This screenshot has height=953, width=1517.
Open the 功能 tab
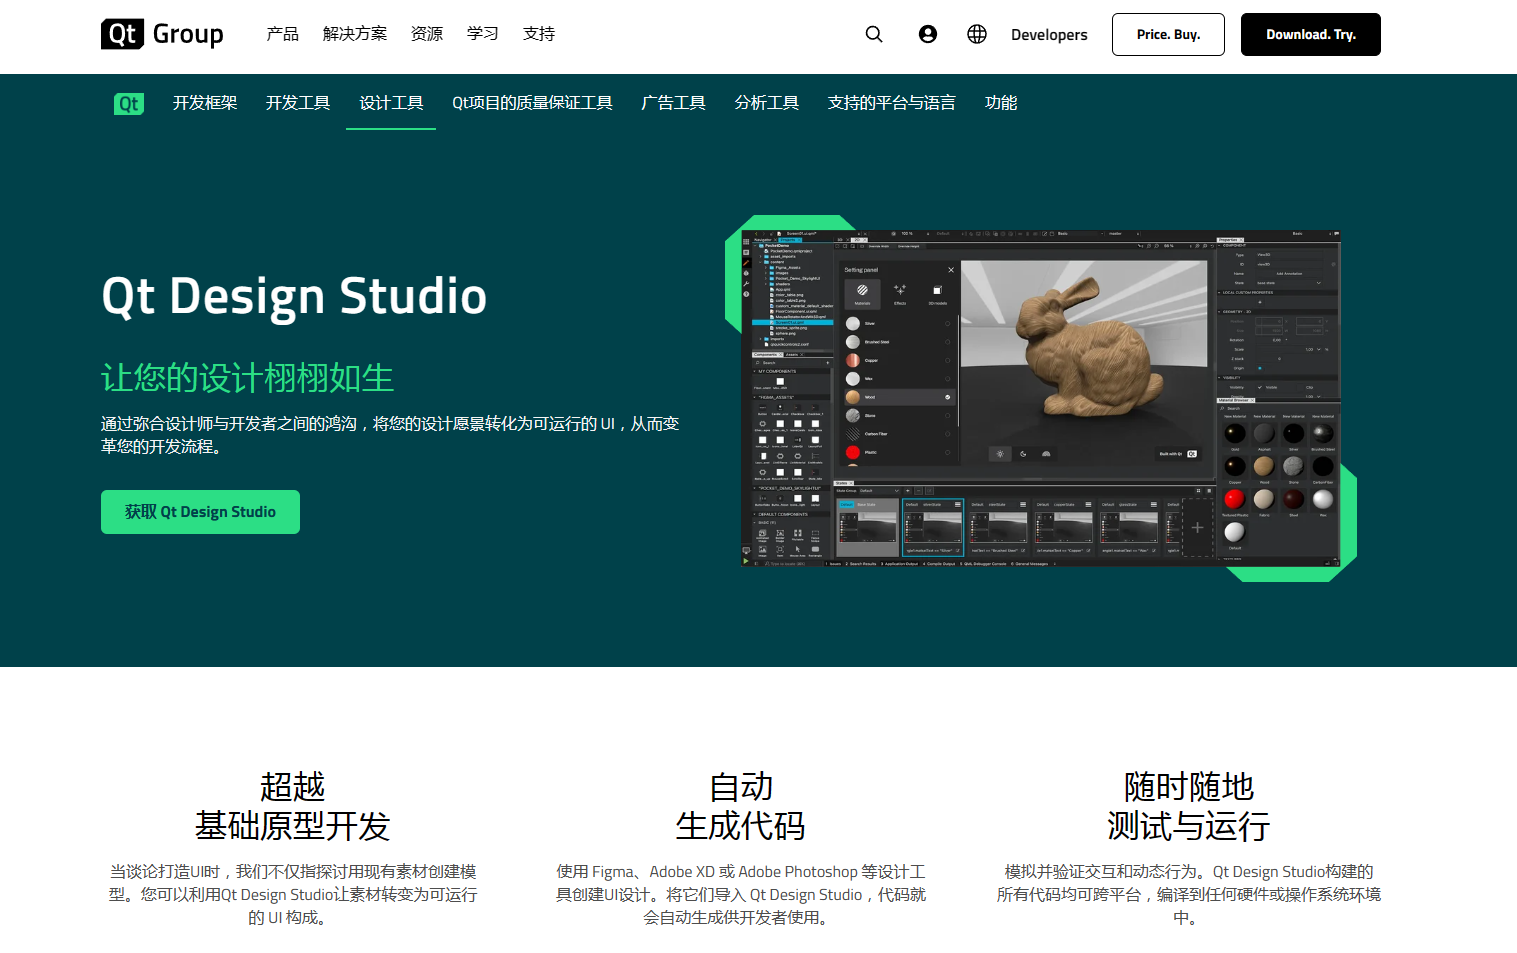click(x=1001, y=103)
